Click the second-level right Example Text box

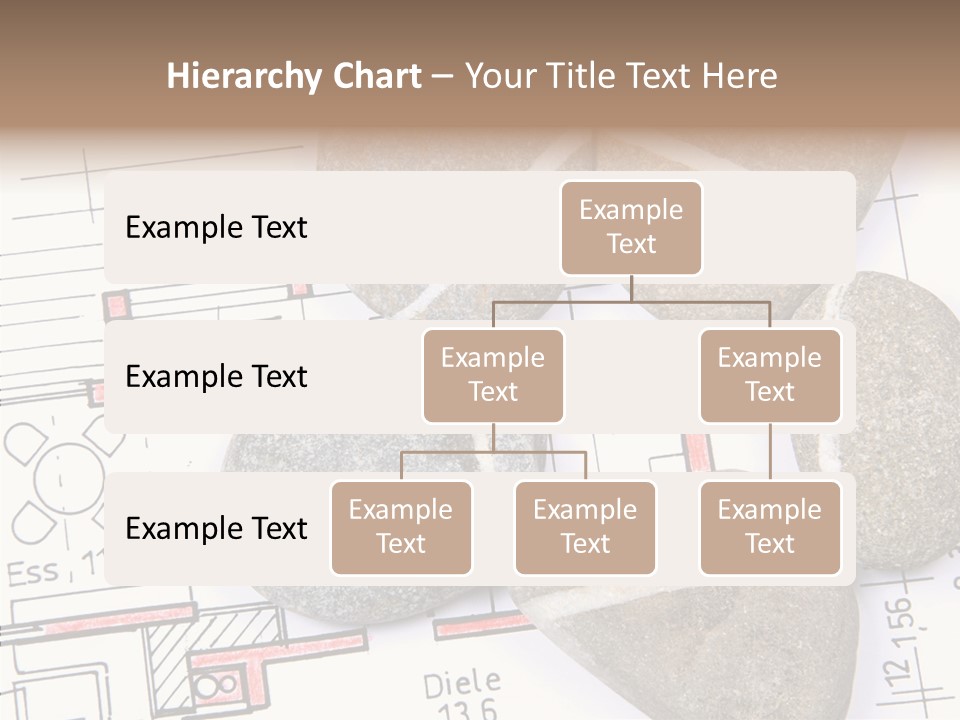tap(770, 376)
